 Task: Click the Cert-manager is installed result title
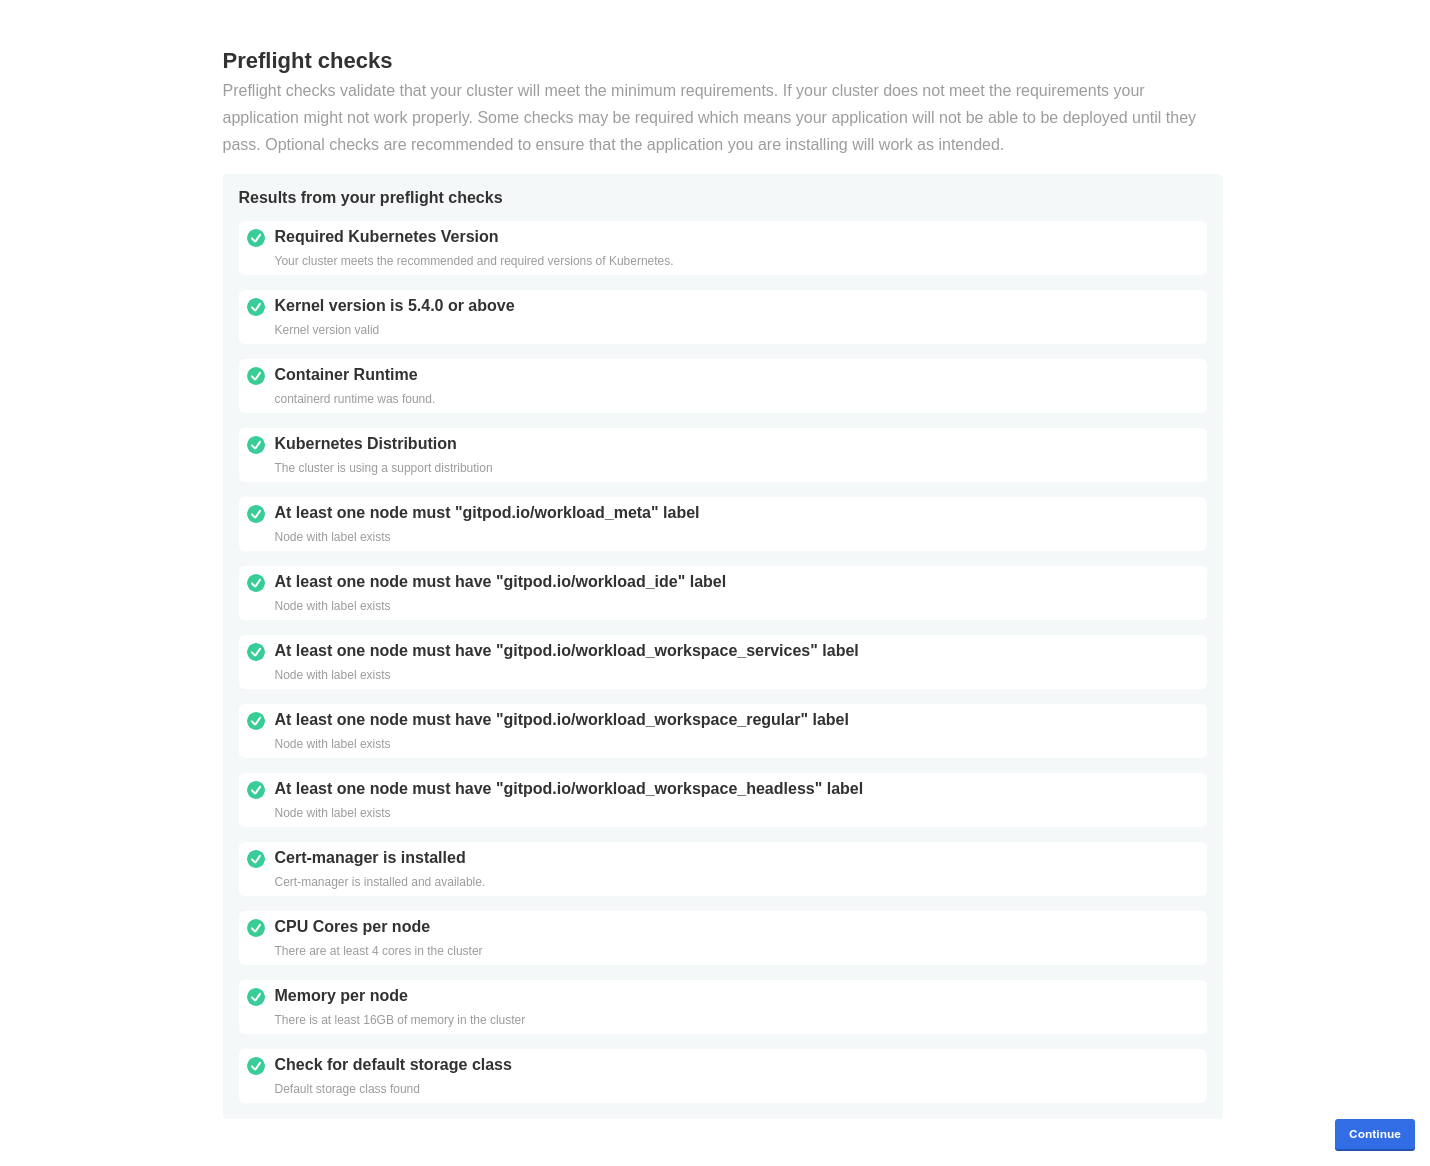point(370,858)
